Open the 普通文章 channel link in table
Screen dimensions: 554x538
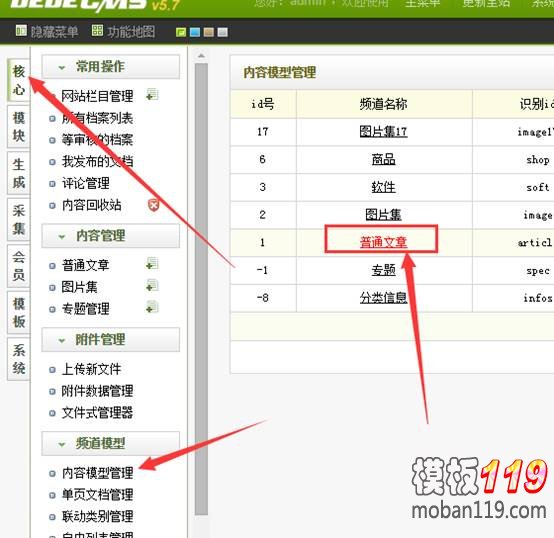pos(383,242)
